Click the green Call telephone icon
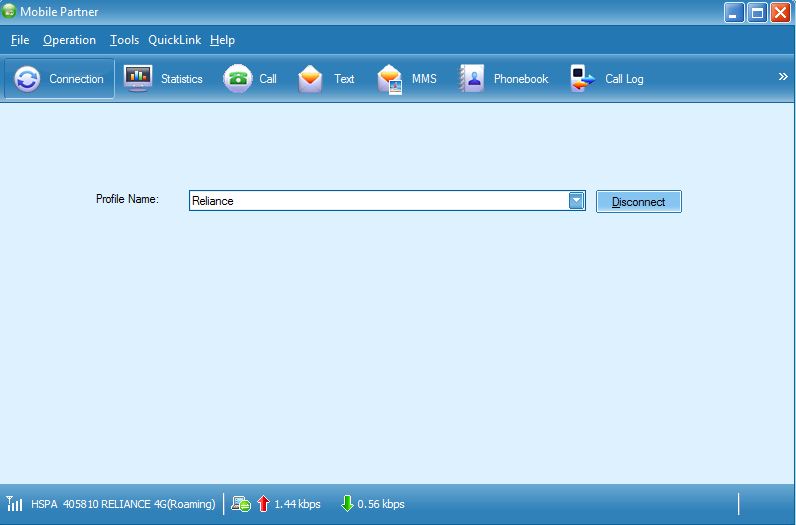Screen dimensions: 796x525 (238, 79)
